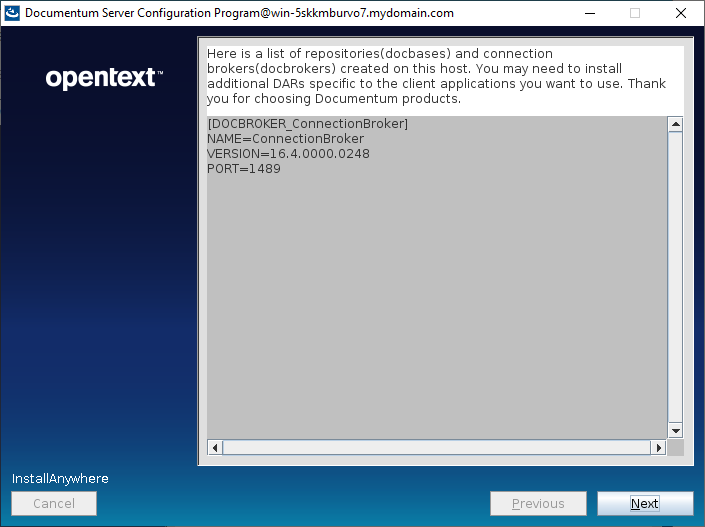Click the horizontal scrollbar track

pyautogui.click(x=437, y=447)
